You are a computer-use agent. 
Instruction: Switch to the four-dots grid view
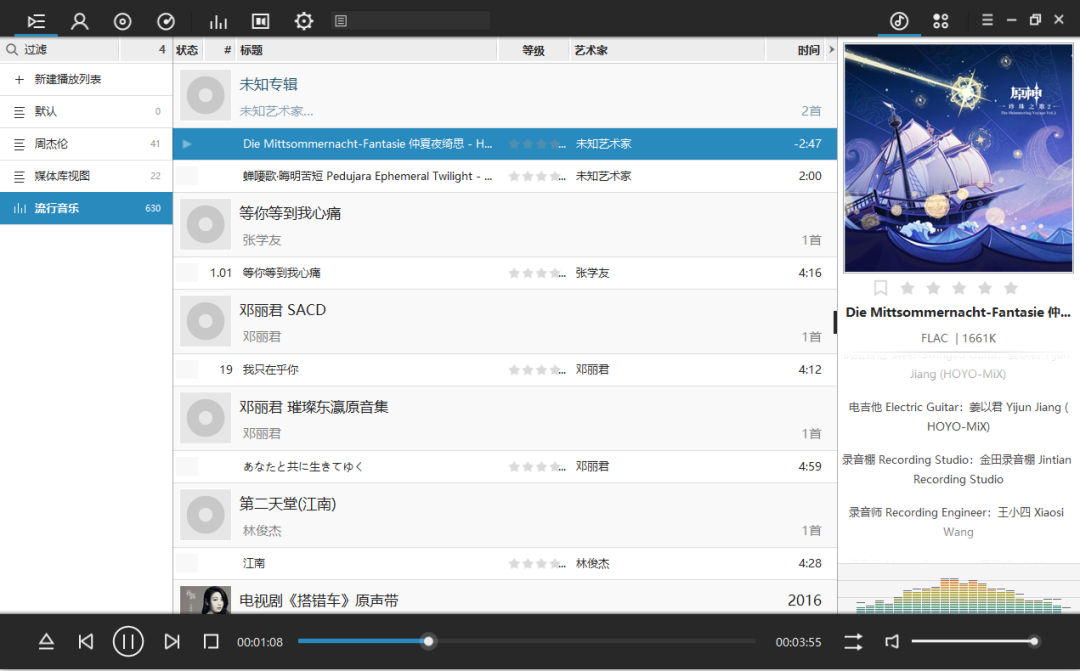pos(941,21)
